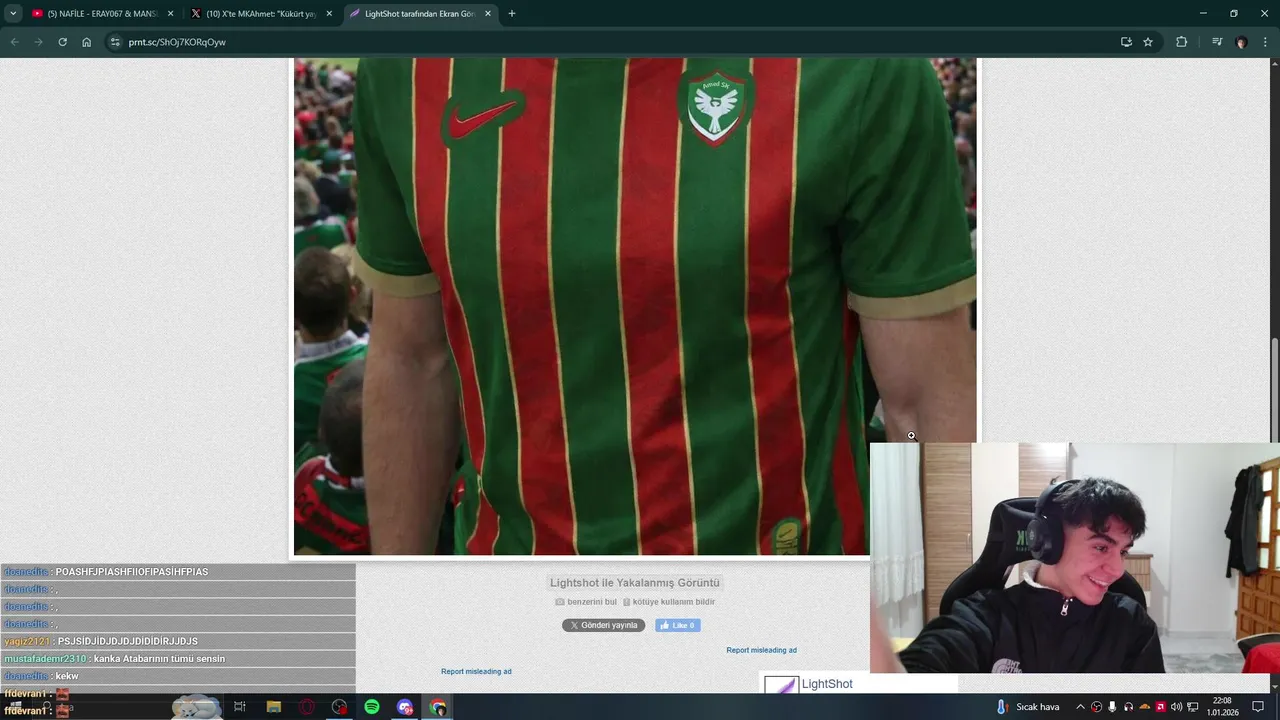This screenshot has height=720, width=1280.
Task: Click the kekw chat message
Action: pos(67,676)
